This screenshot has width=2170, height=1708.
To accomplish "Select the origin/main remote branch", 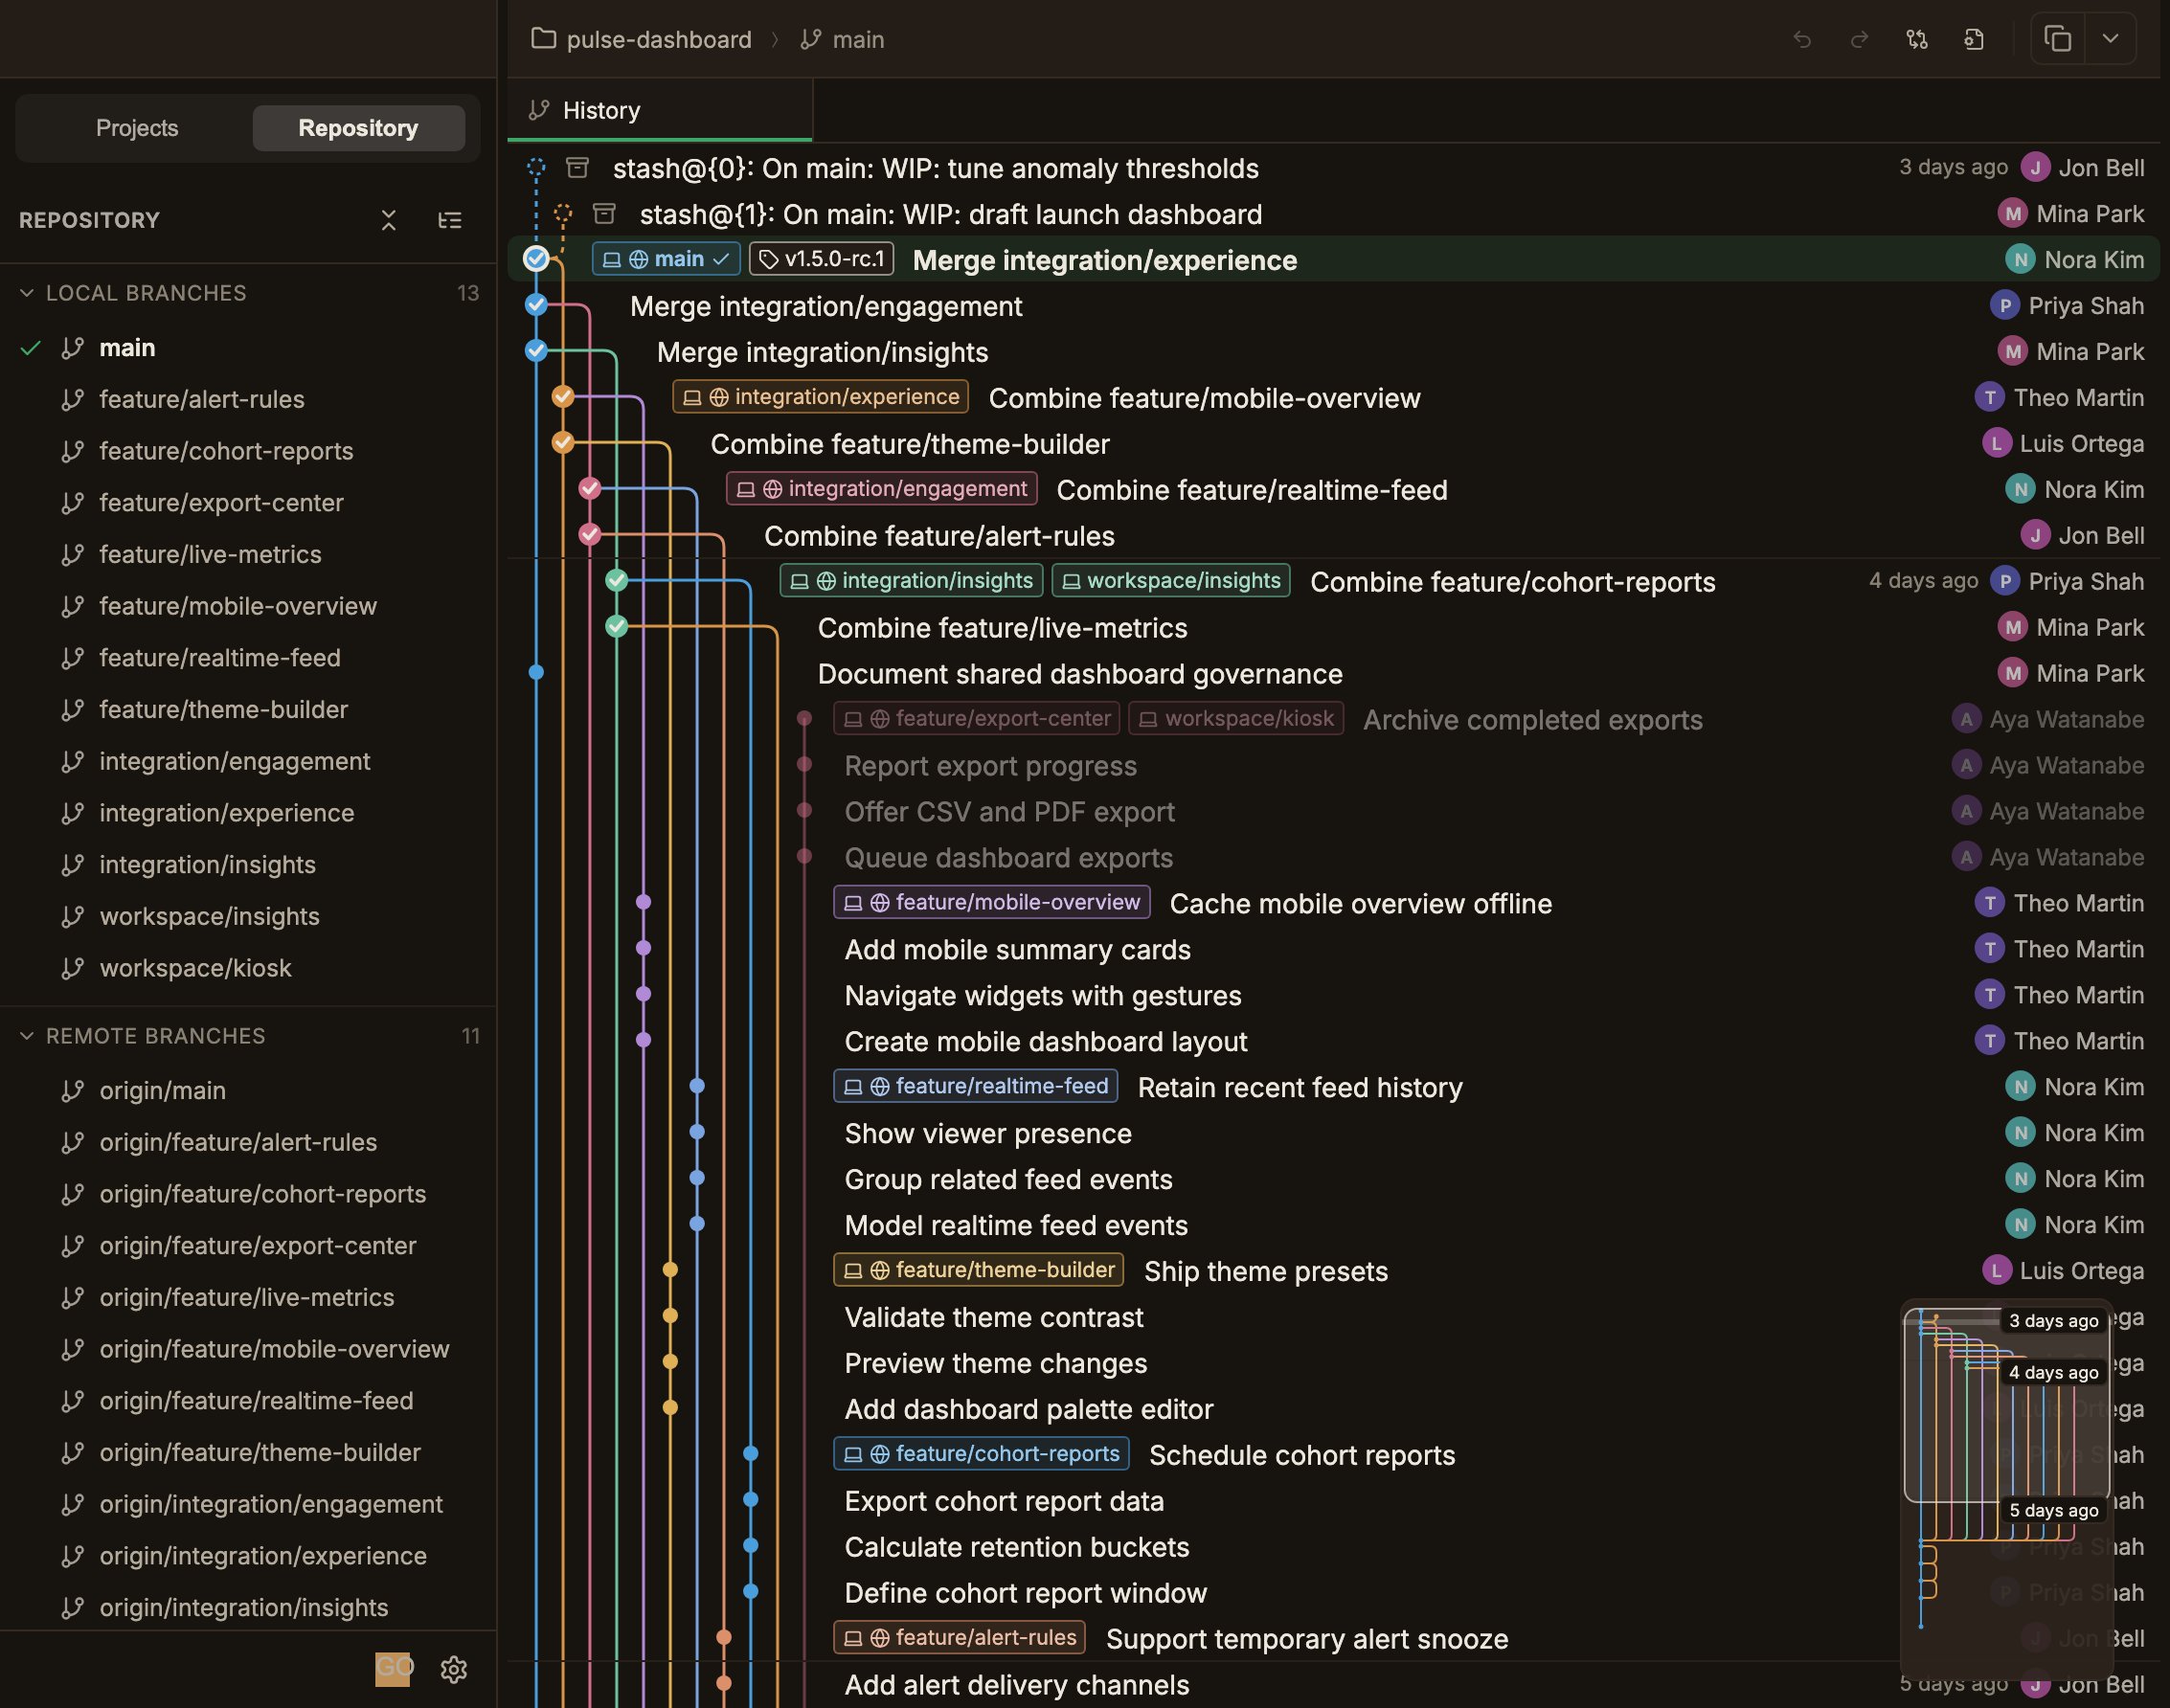I will tap(248, 1090).
